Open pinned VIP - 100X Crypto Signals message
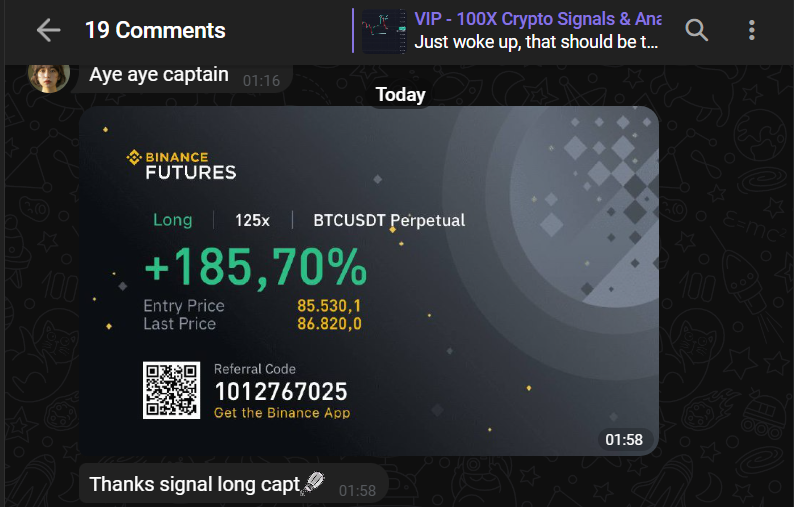 pyautogui.click(x=538, y=20)
